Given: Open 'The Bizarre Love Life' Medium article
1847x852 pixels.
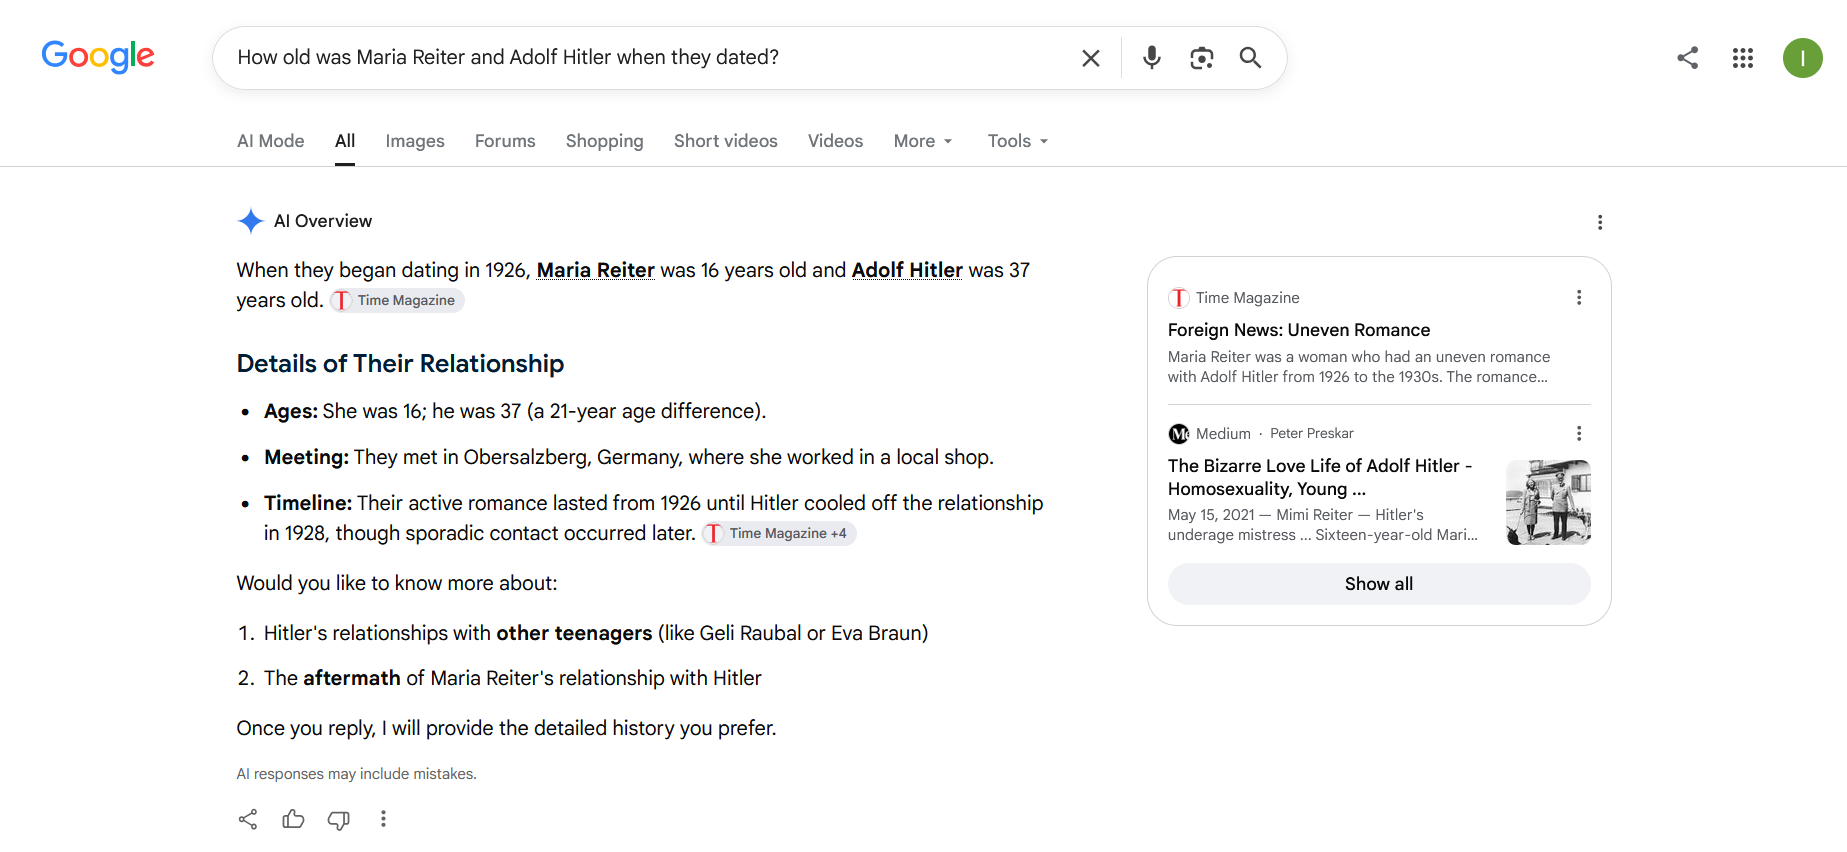Looking at the screenshot, I should click(x=1320, y=478).
